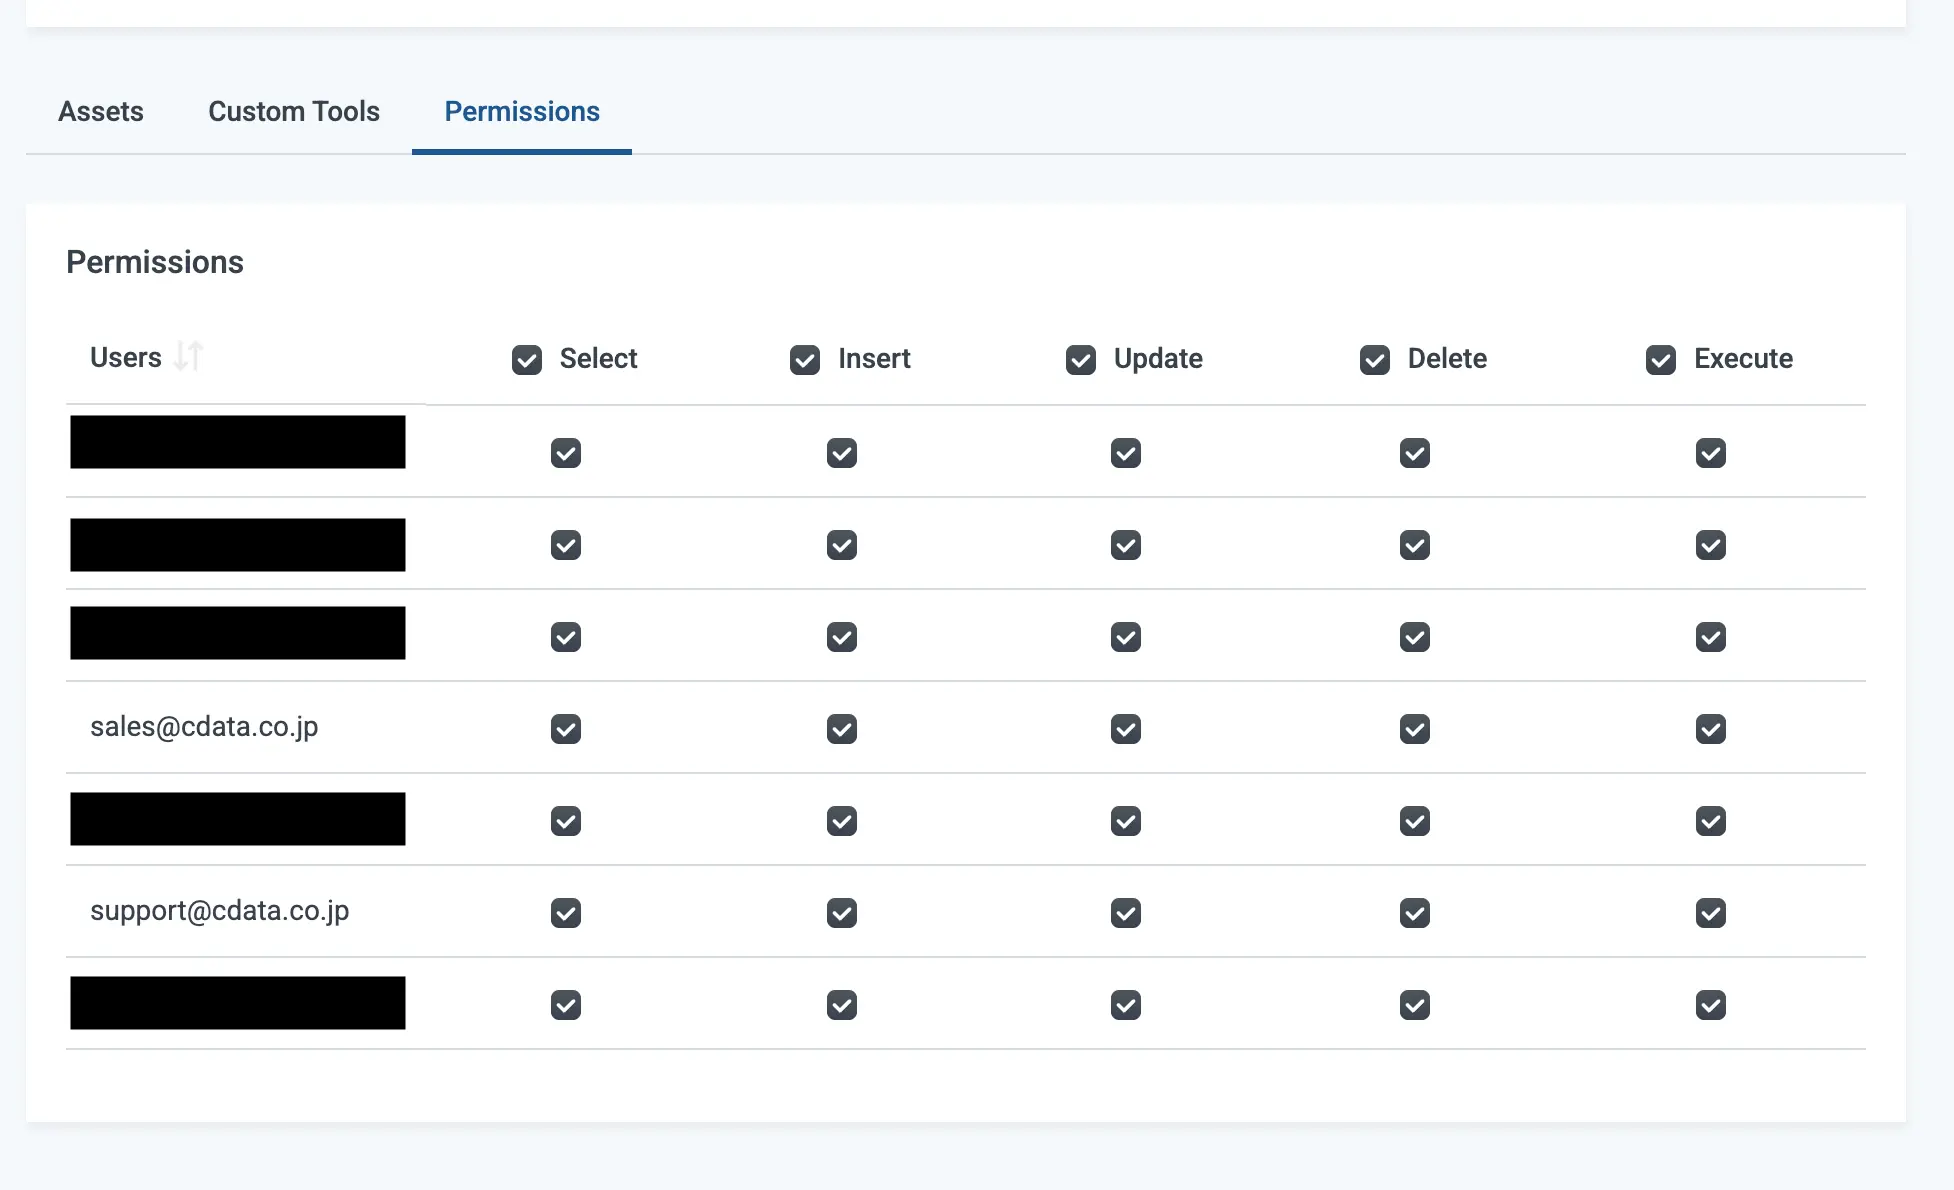The width and height of the screenshot is (1954, 1190).
Task: Uncheck Select permission for sales@cdata.co.jp
Action: click(566, 729)
